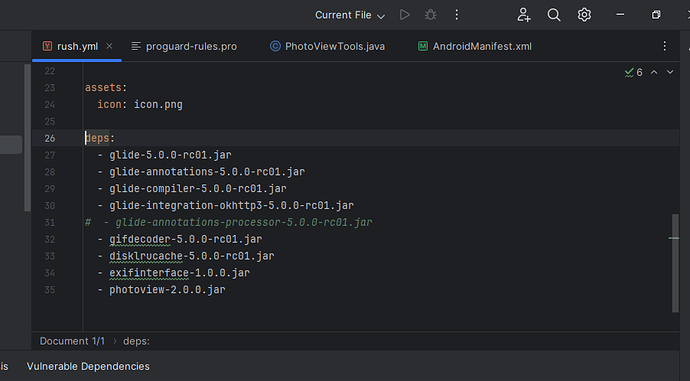Image resolution: width=690 pixels, height=381 pixels.
Task: Click the 'assets:' key on line 23
Action: point(106,88)
